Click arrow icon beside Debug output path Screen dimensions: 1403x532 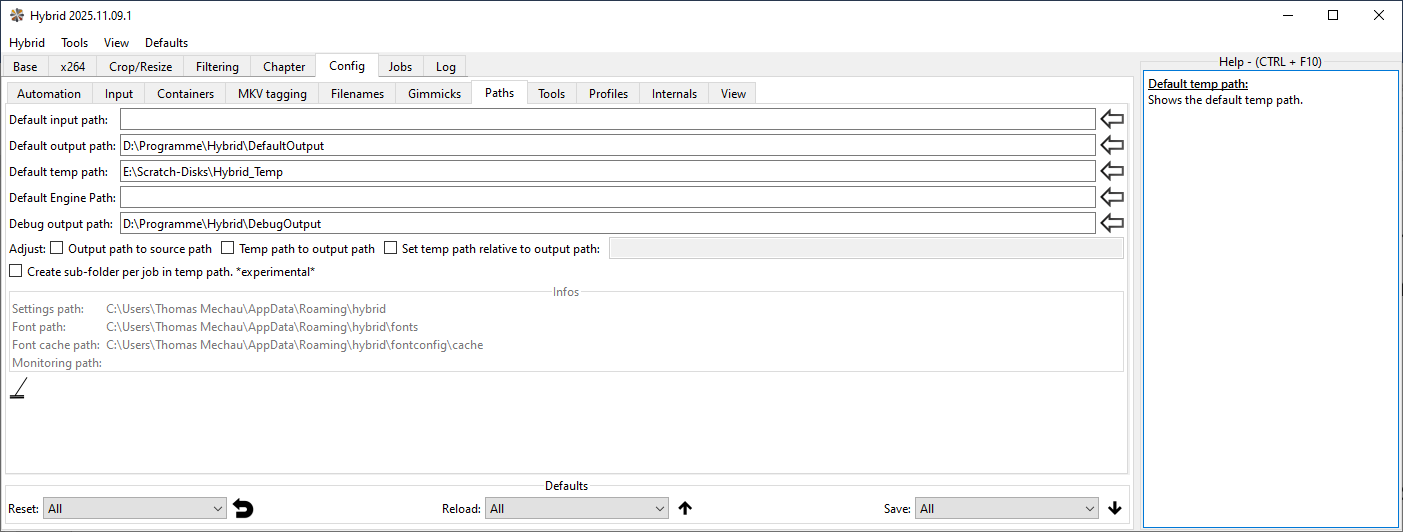point(1112,223)
